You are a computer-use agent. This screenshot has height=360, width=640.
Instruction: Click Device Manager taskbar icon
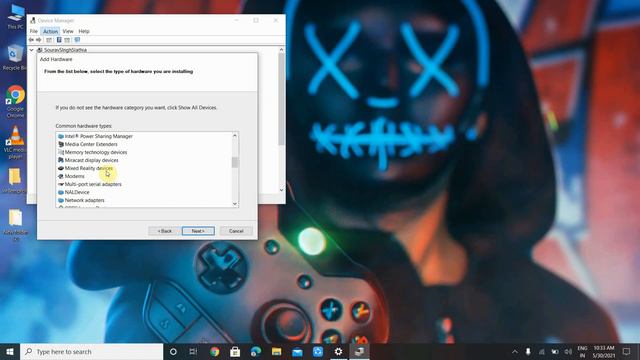click(x=359, y=351)
